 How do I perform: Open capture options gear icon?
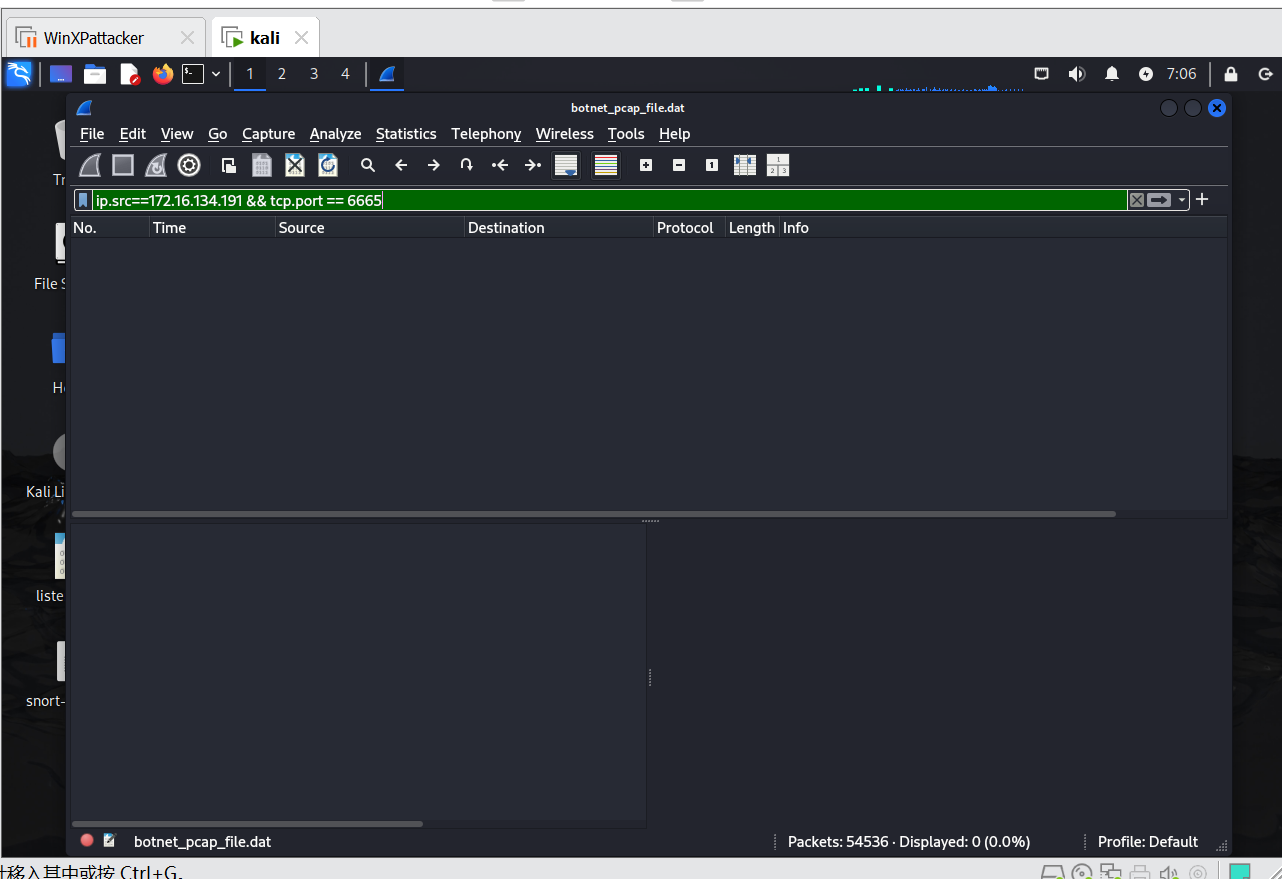tap(189, 165)
